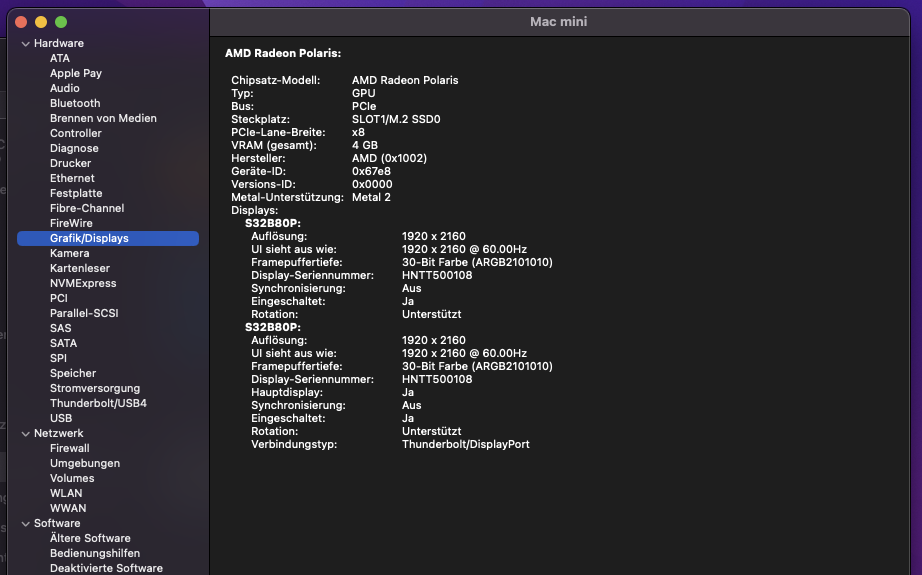This screenshot has height=575, width=922.
Task: Open the Kamera entry
Action: coord(69,253)
